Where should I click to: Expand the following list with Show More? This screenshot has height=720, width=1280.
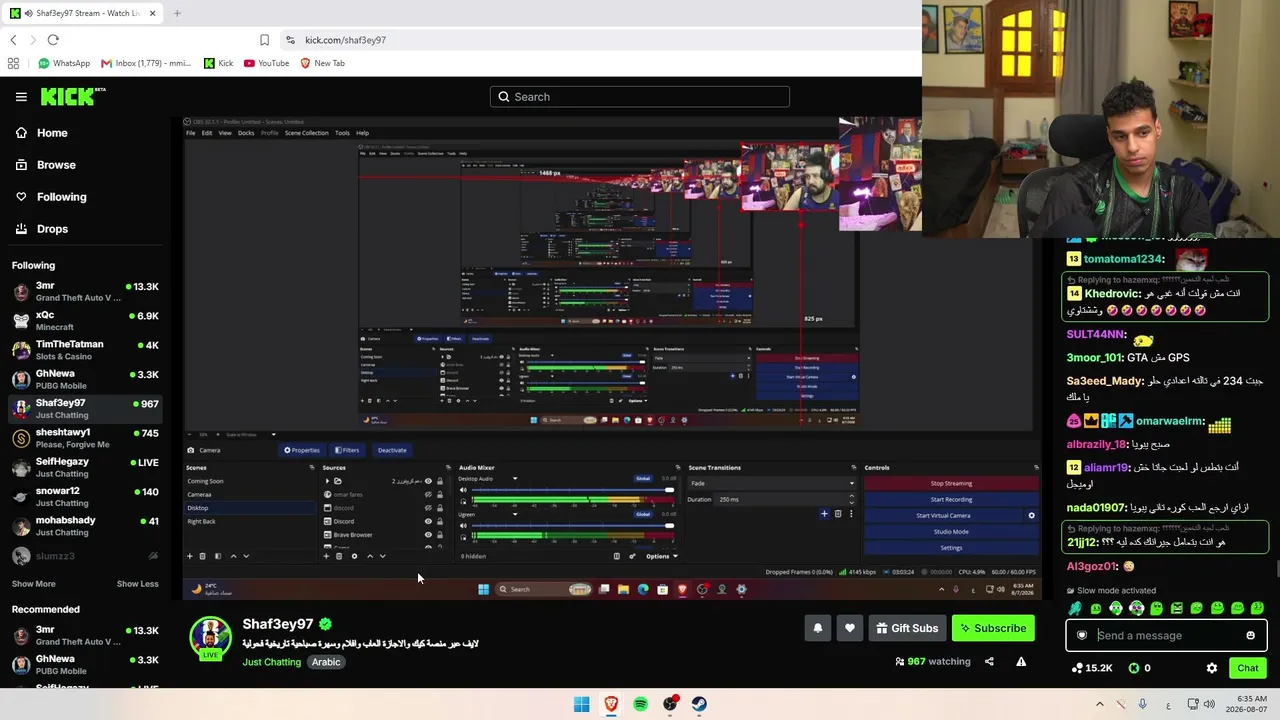(34, 584)
